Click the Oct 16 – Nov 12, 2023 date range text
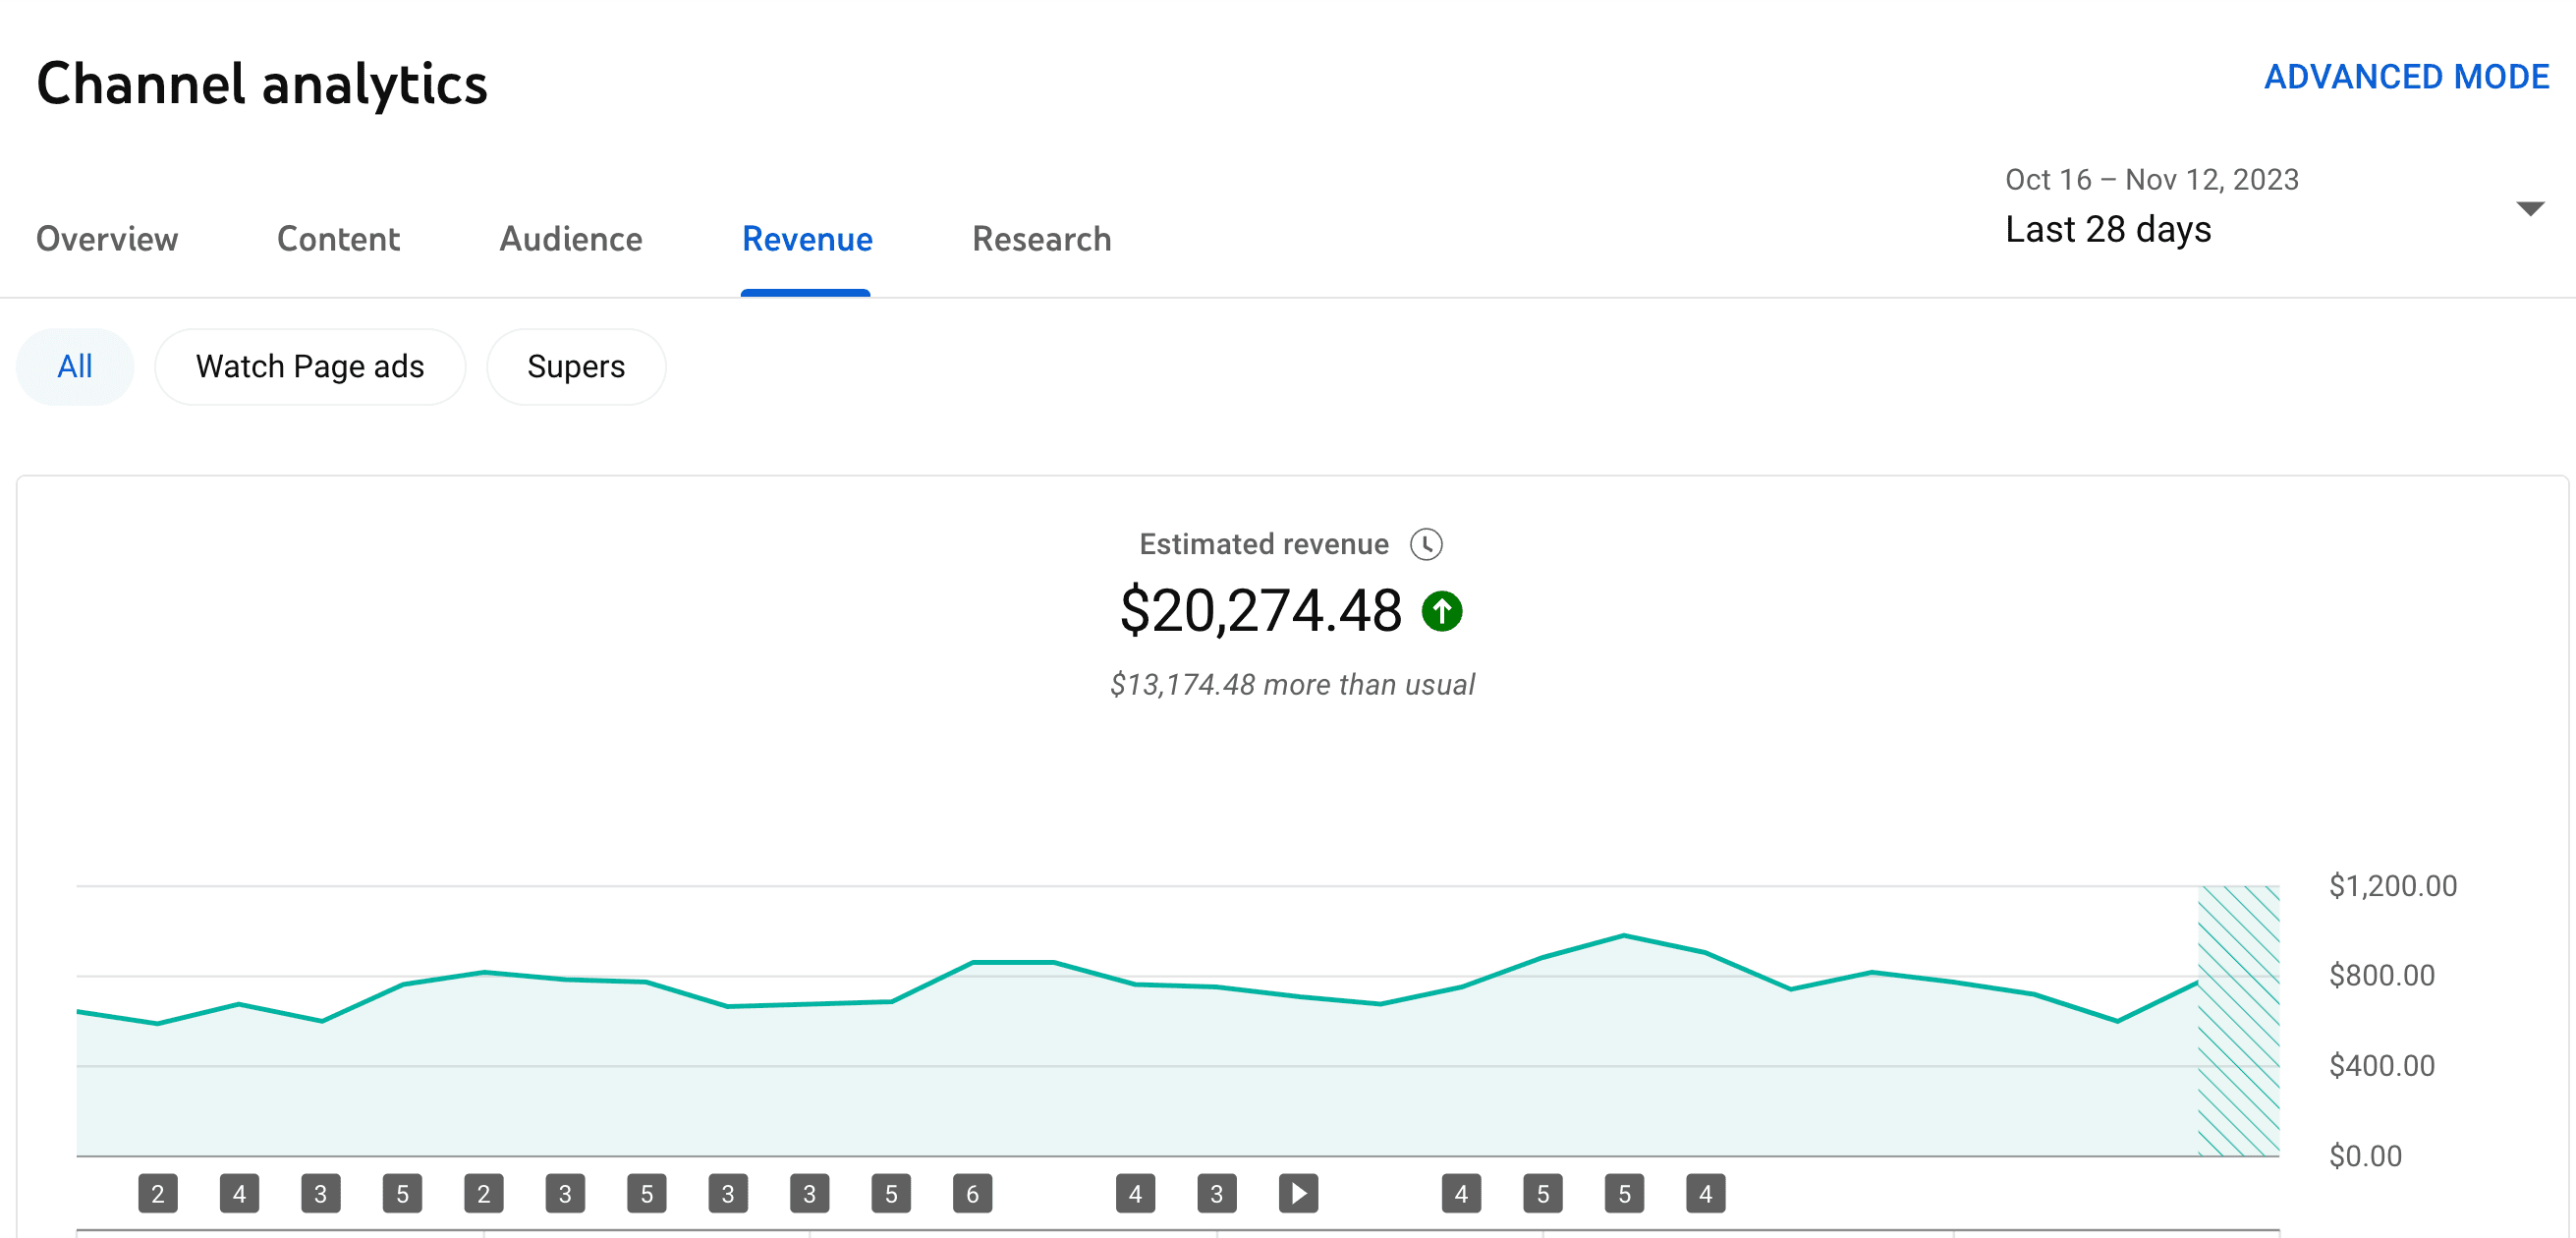This screenshot has height=1238, width=2576. coord(2151,180)
